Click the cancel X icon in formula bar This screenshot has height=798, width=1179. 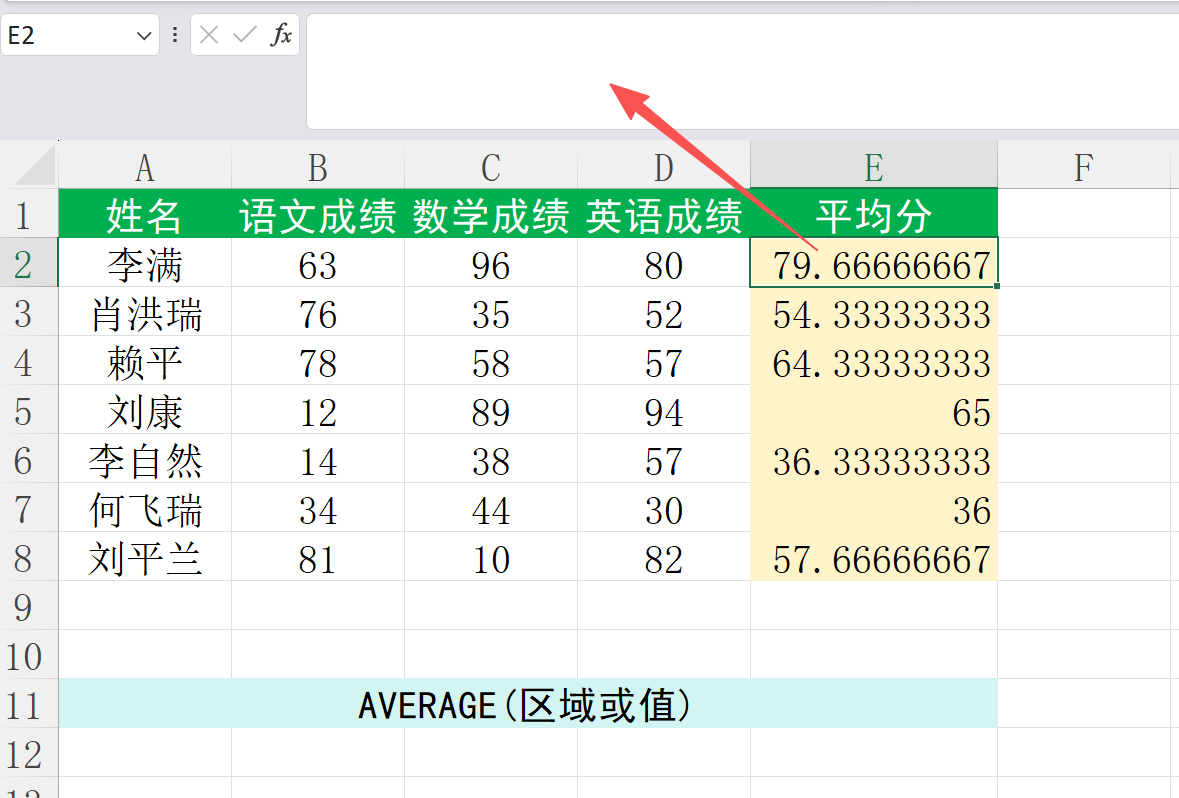pyautogui.click(x=209, y=36)
